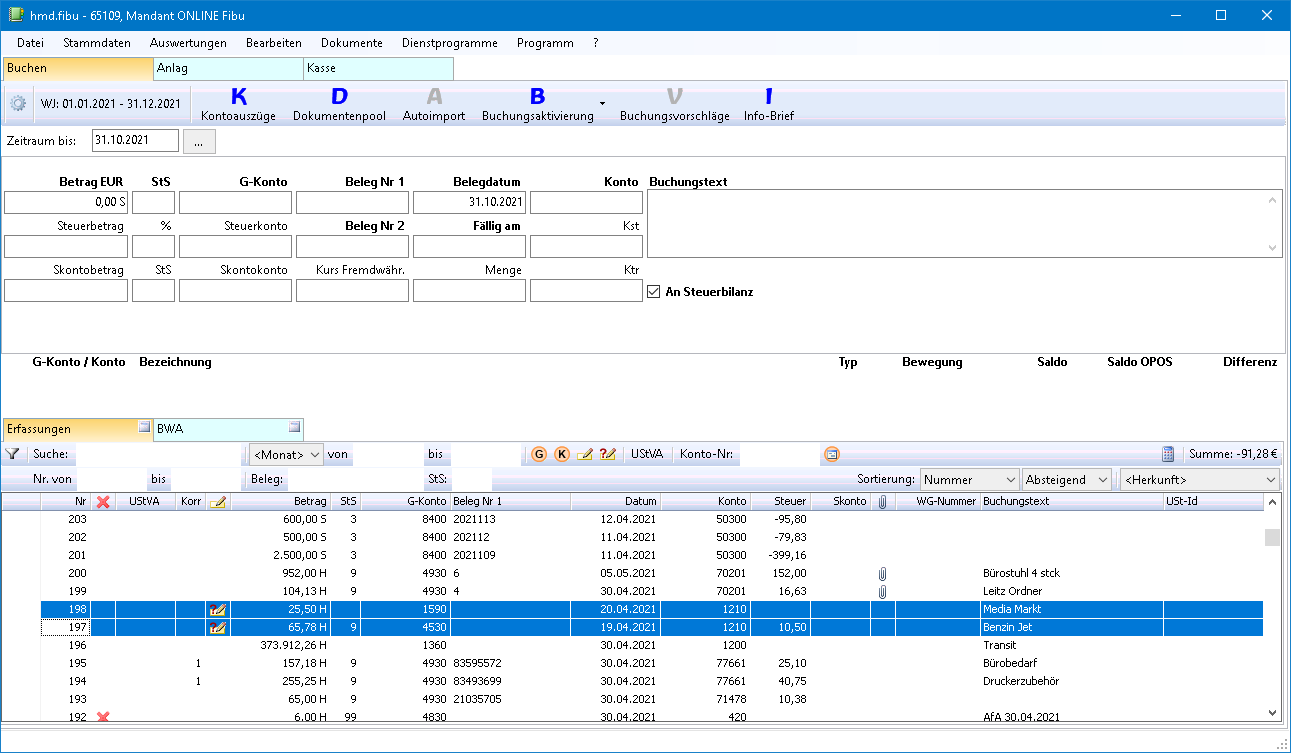Toggle the An Steuerbilanz checkbox

point(654,292)
